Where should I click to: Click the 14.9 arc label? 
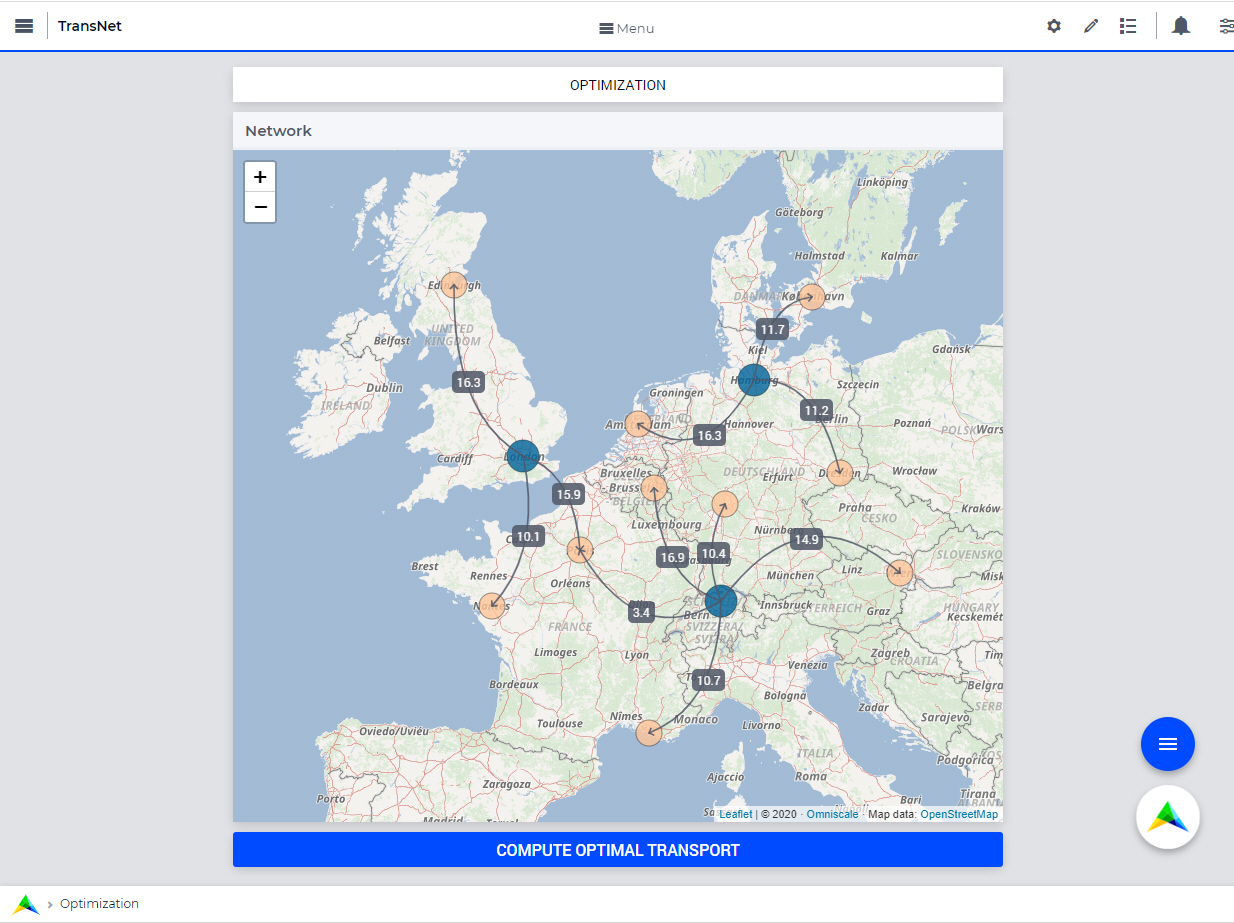pos(806,539)
